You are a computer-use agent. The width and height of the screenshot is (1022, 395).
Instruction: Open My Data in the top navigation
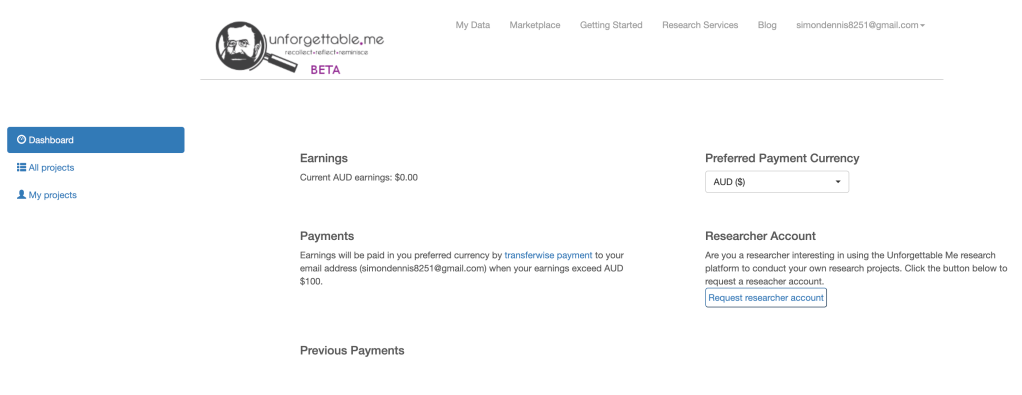473,25
